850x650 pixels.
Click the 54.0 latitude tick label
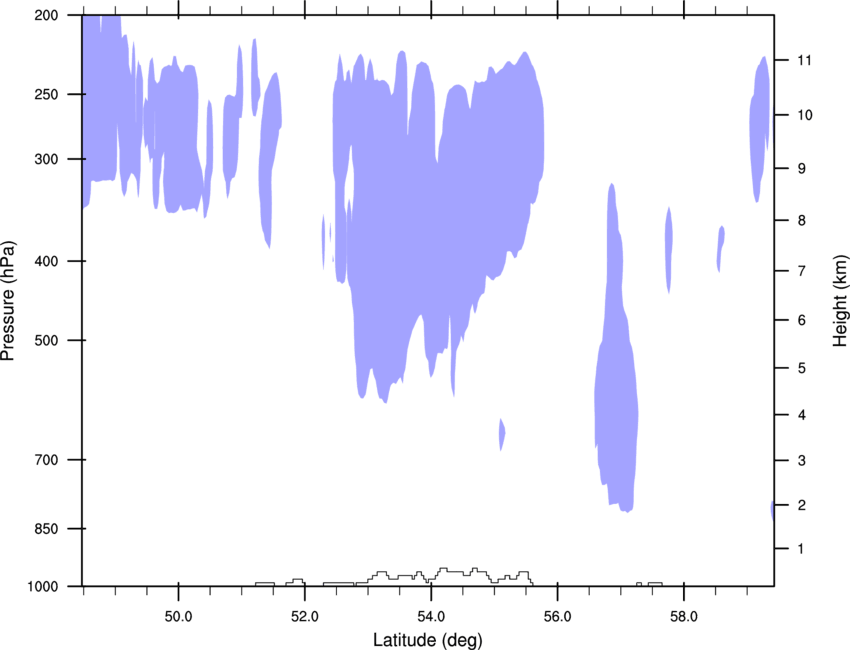[431, 613]
